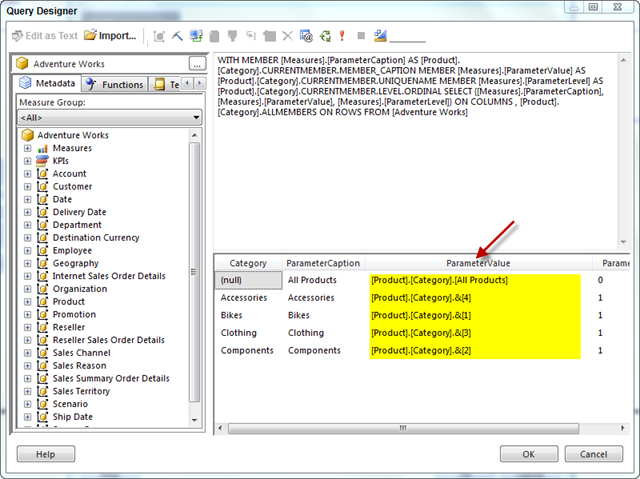Click the Command Type MDX icon

pyautogui.click(x=159, y=36)
